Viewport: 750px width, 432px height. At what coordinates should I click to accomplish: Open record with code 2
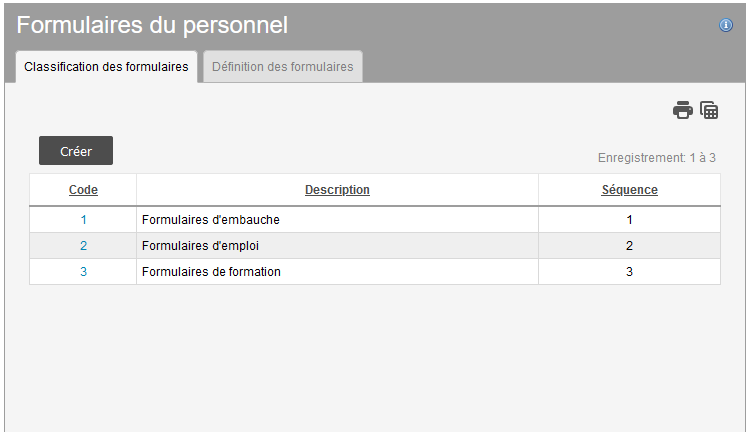pyautogui.click(x=83, y=246)
